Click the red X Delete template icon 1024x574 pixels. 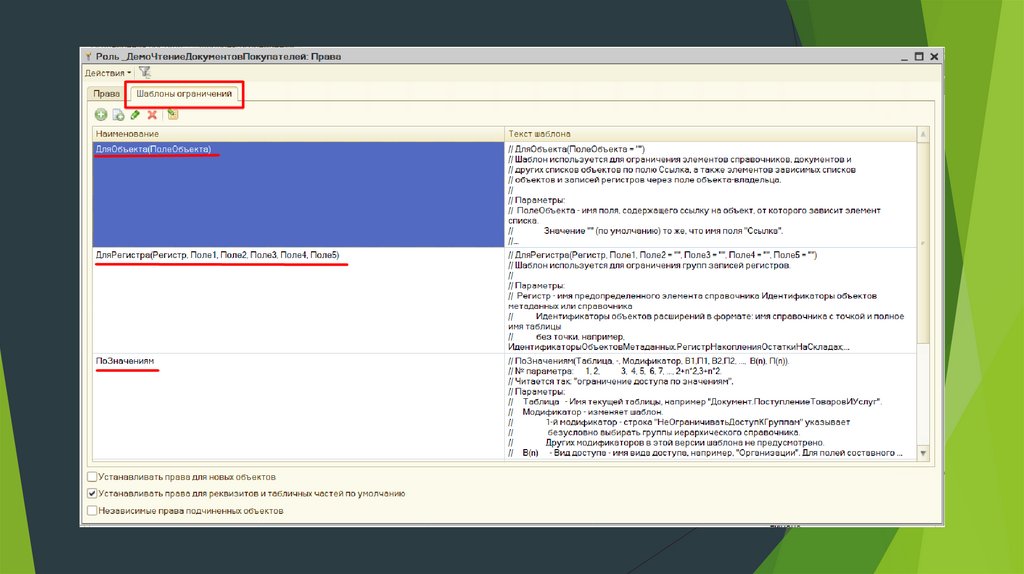coord(152,115)
